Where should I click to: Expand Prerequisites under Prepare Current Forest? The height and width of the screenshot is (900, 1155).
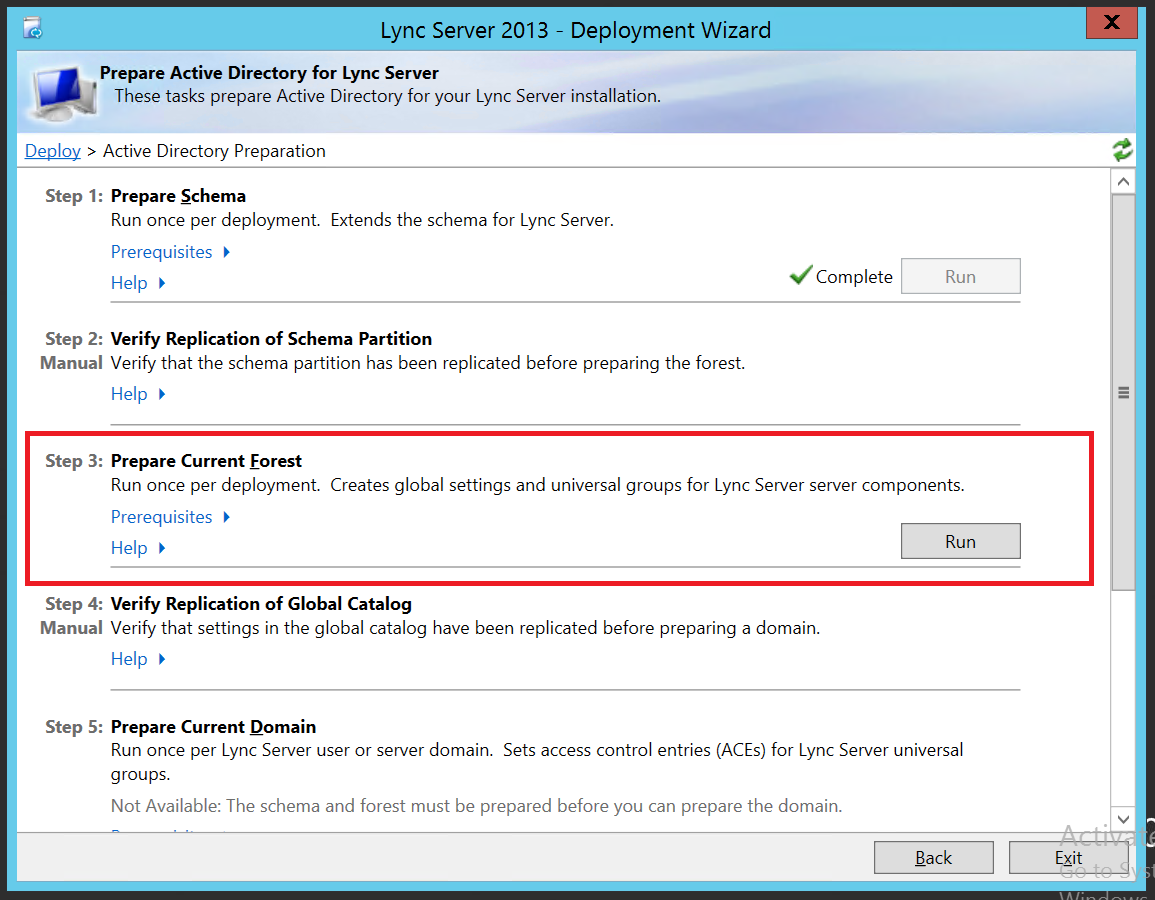tap(171, 517)
